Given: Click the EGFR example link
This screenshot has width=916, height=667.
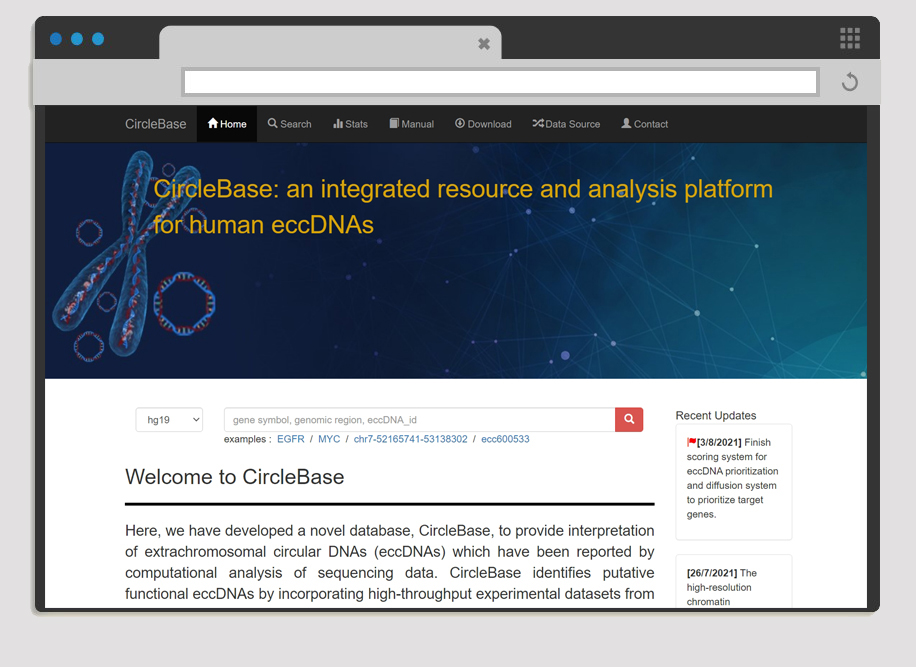Looking at the screenshot, I should (x=290, y=439).
